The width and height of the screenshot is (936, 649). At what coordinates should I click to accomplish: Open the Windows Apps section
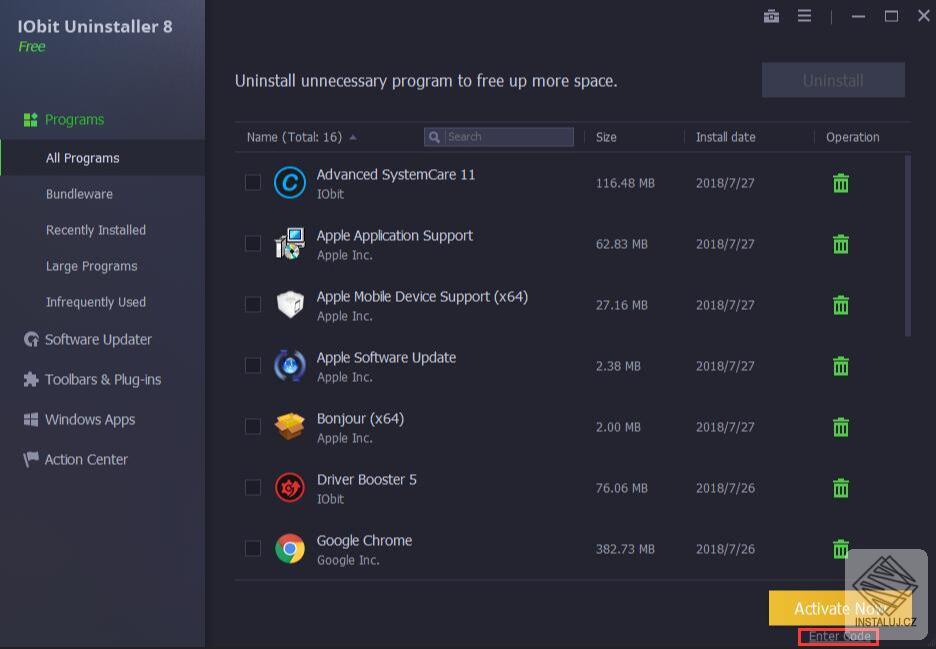[90, 419]
